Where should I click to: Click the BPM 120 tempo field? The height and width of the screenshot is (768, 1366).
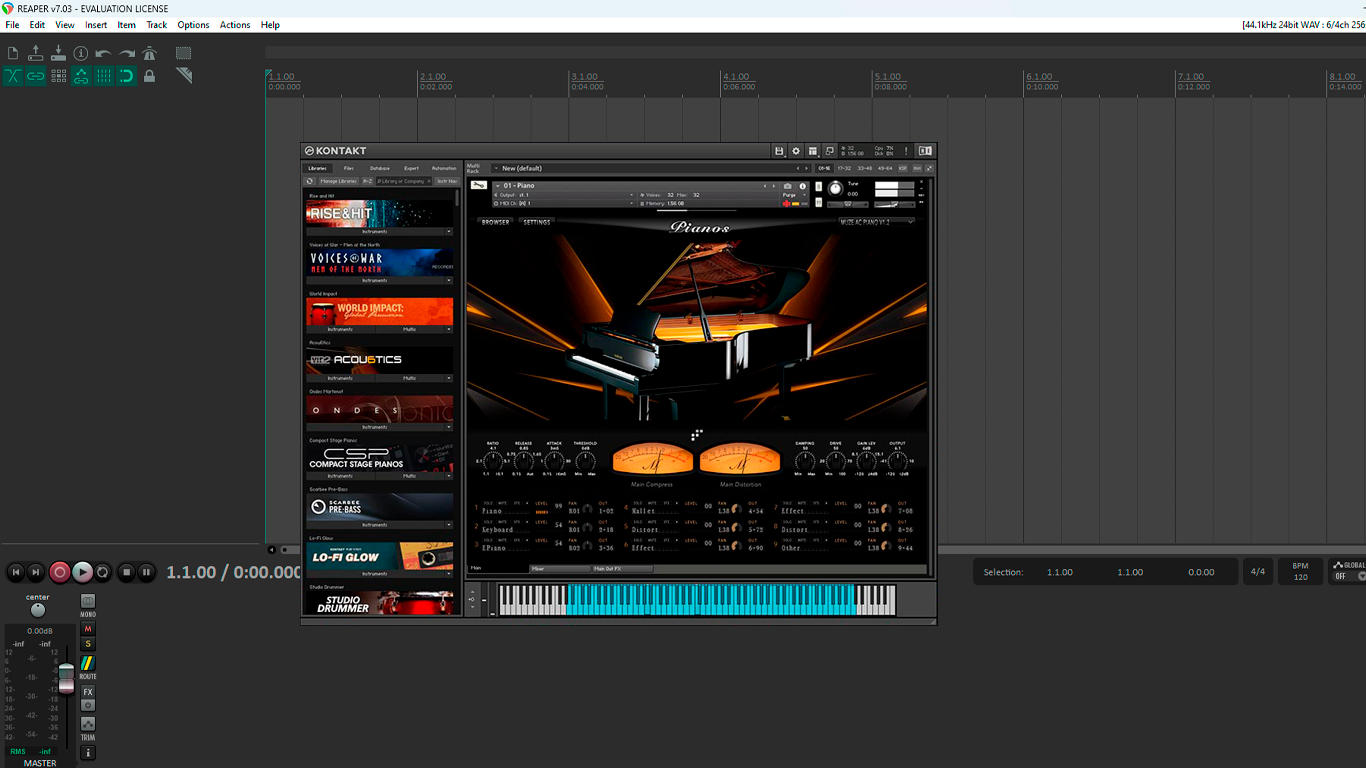(x=1300, y=572)
